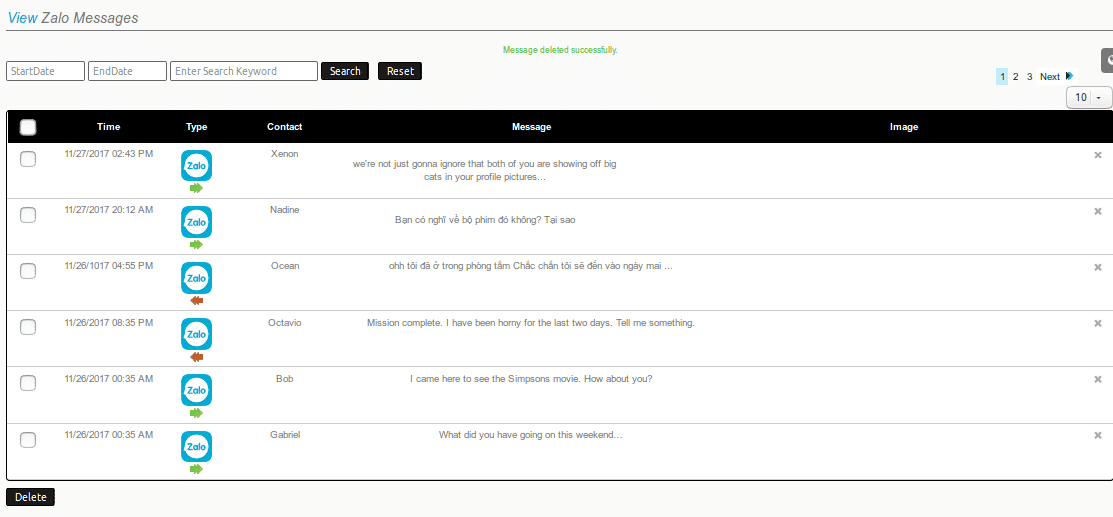1113x517 pixels.
Task: Click the message about the Simpsons movie
Action: pos(531,379)
